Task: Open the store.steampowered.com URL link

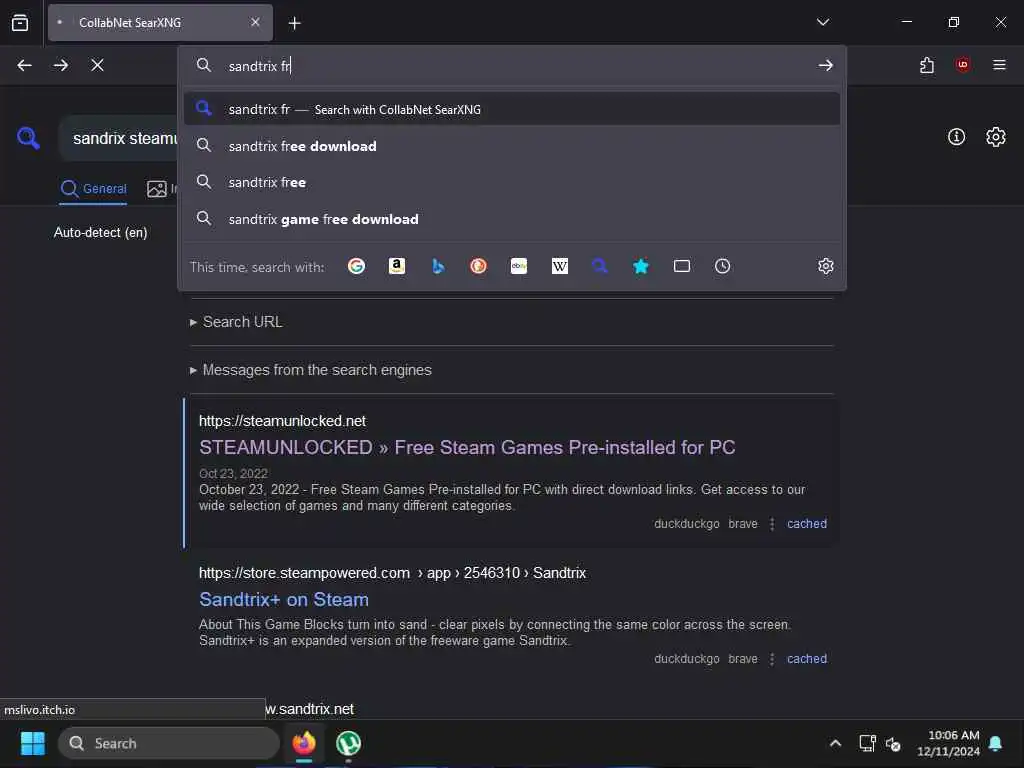Action: point(392,573)
